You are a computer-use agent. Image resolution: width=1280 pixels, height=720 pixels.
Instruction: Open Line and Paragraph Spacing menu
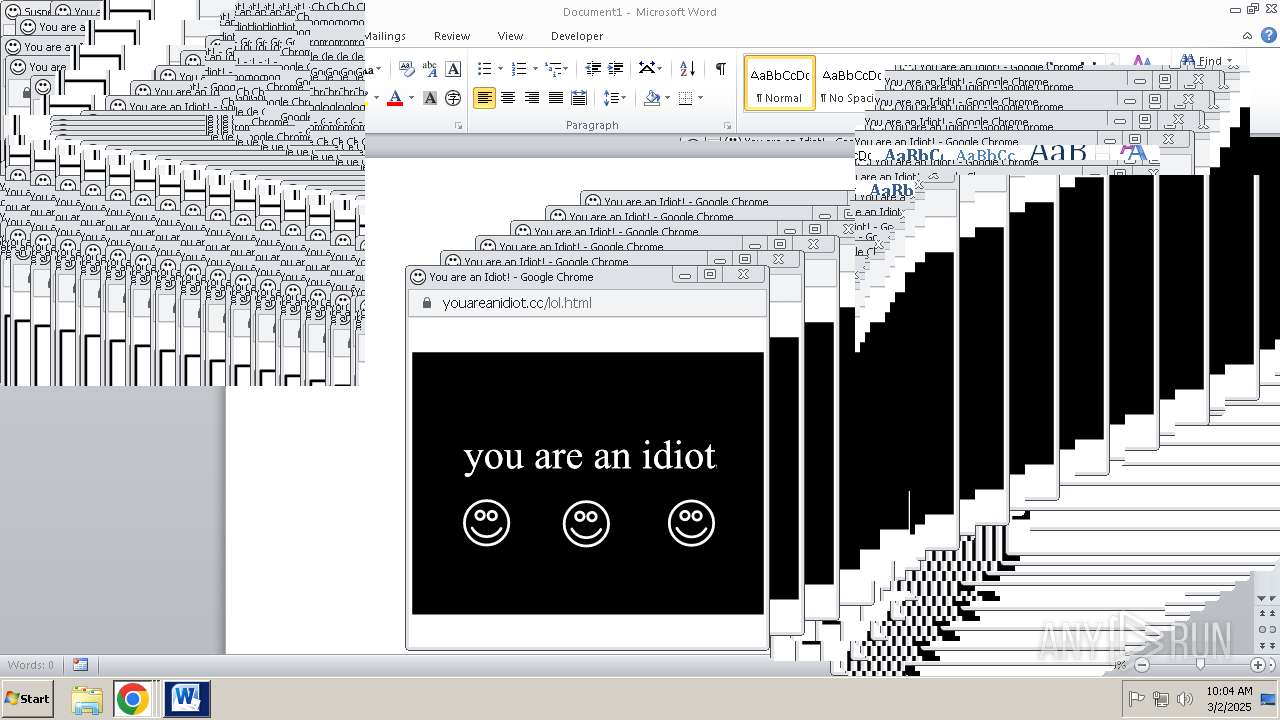click(614, 98)
